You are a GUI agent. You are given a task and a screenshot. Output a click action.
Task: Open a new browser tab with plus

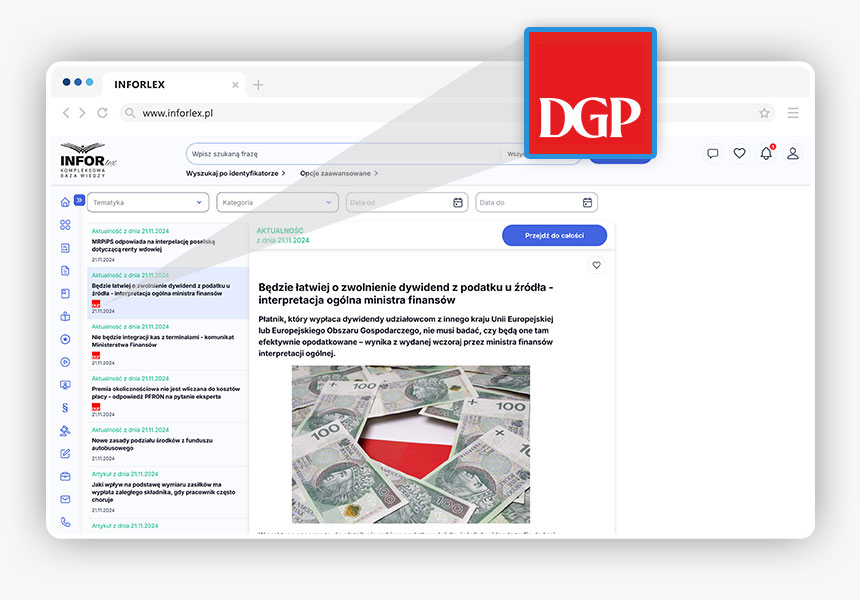[258, 84]
